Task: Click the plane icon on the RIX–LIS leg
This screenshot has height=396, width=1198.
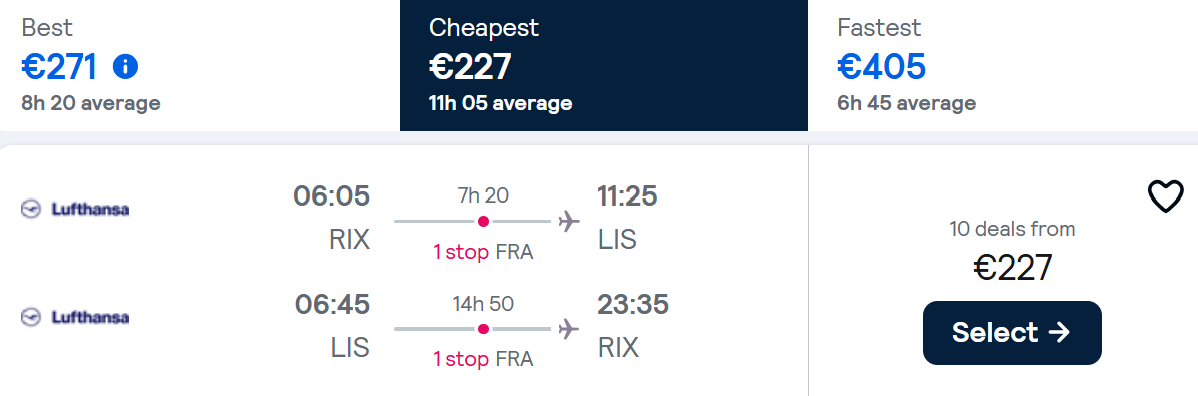Action: [x=569, y=222]
